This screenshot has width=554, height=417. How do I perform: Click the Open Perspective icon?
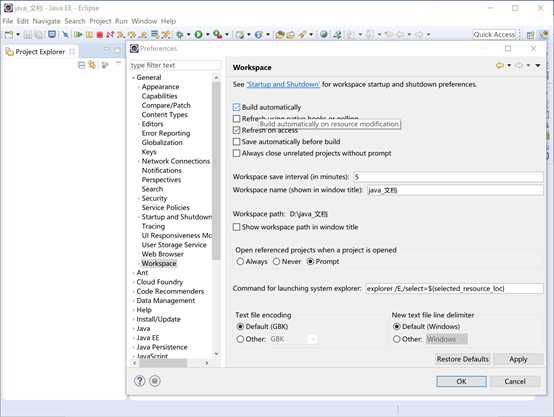pos(530,35)
